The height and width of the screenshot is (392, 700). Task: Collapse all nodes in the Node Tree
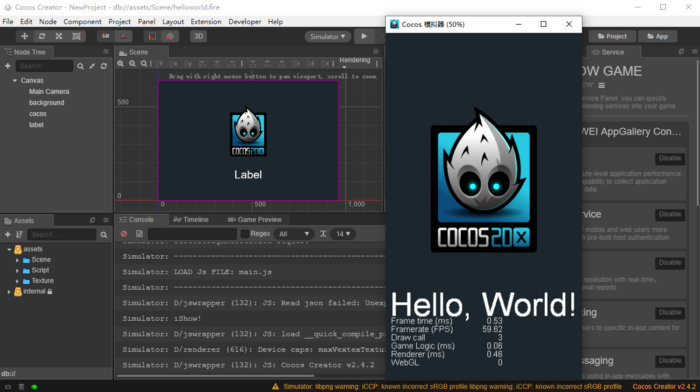click(92, 66)
